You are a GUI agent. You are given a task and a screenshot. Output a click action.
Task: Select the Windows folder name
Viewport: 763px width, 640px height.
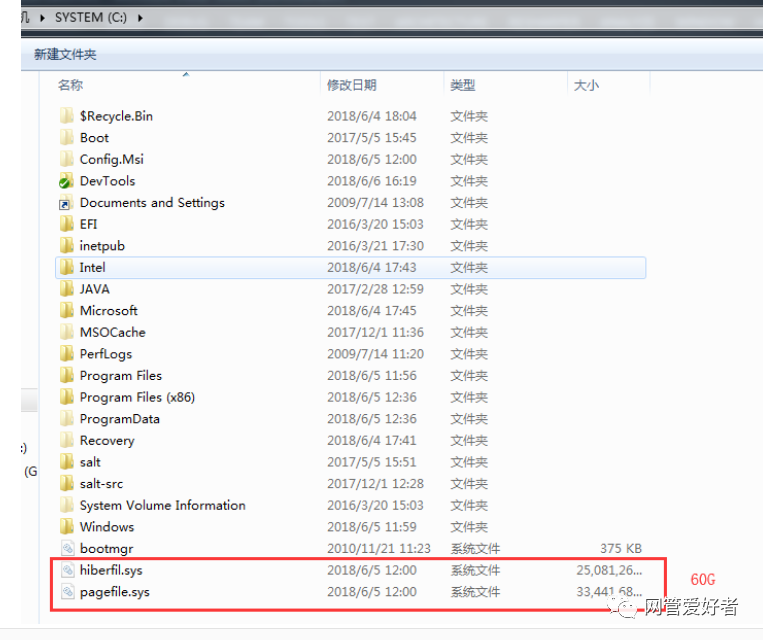(x=107, y=527)
